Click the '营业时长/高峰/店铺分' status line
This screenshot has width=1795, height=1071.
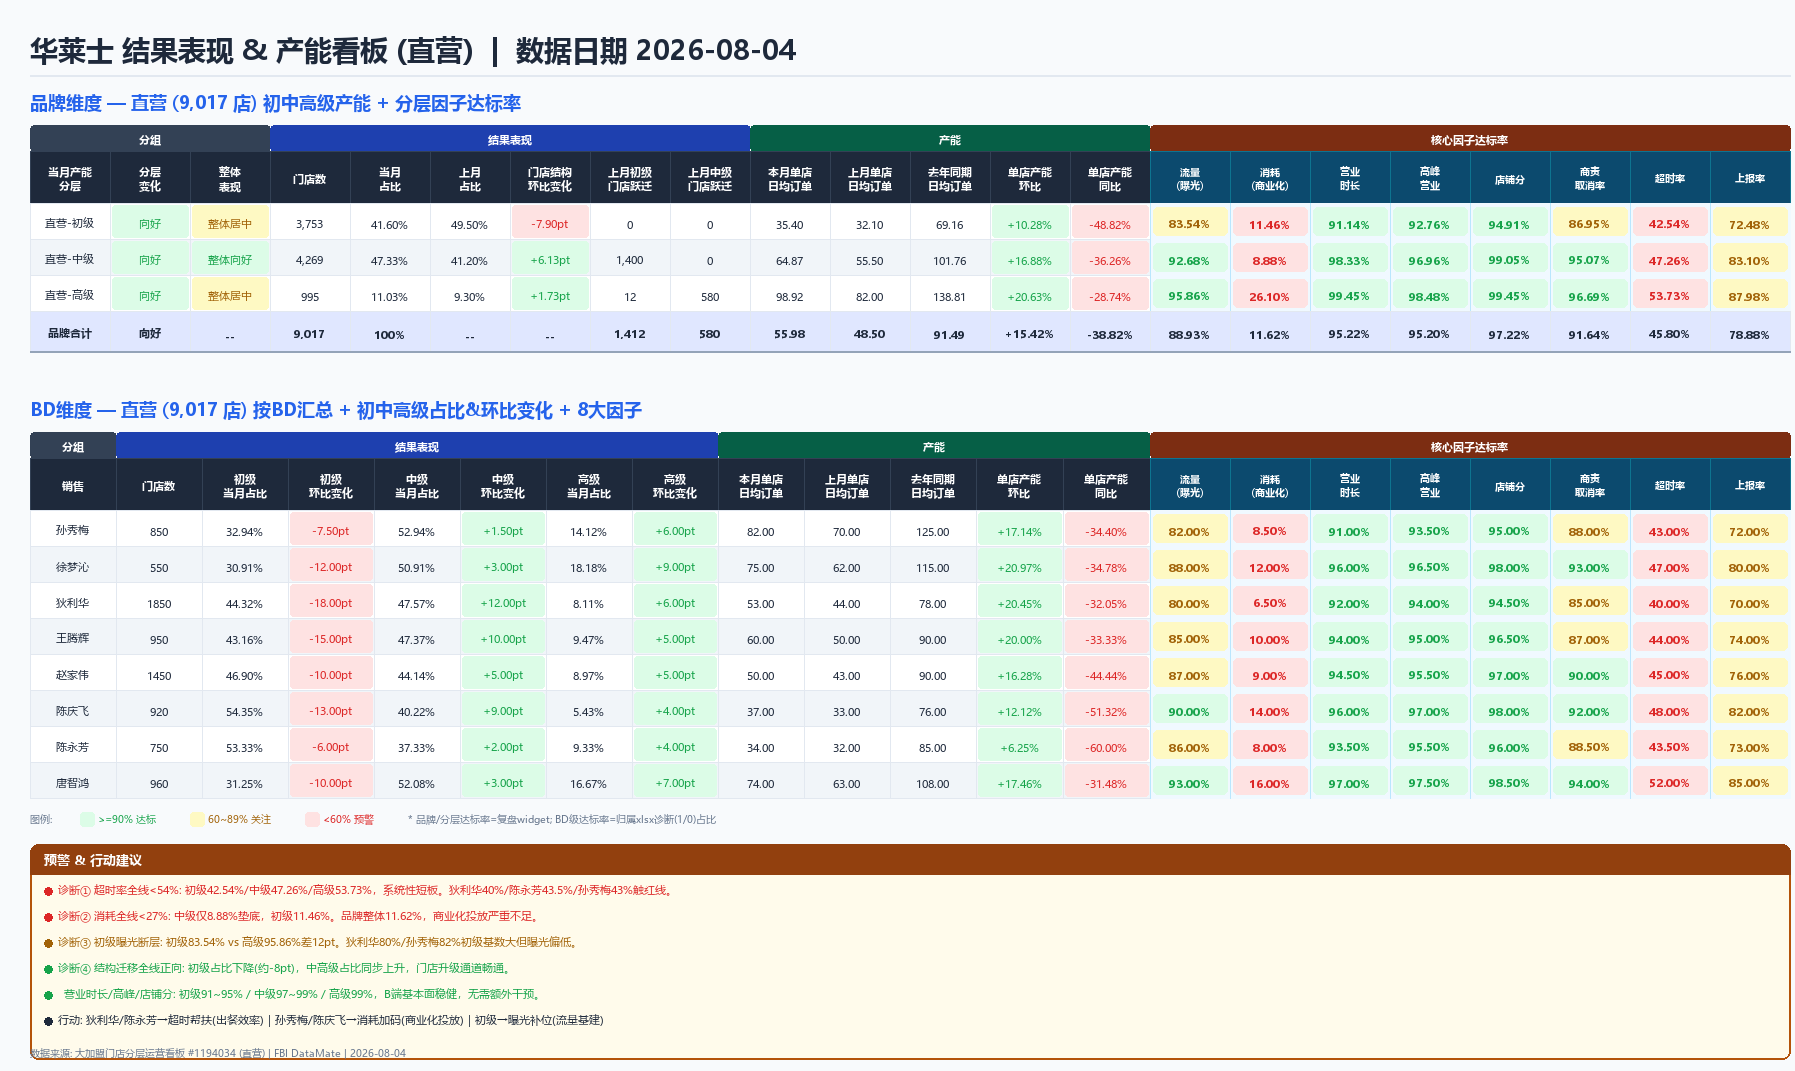[294, 994]
